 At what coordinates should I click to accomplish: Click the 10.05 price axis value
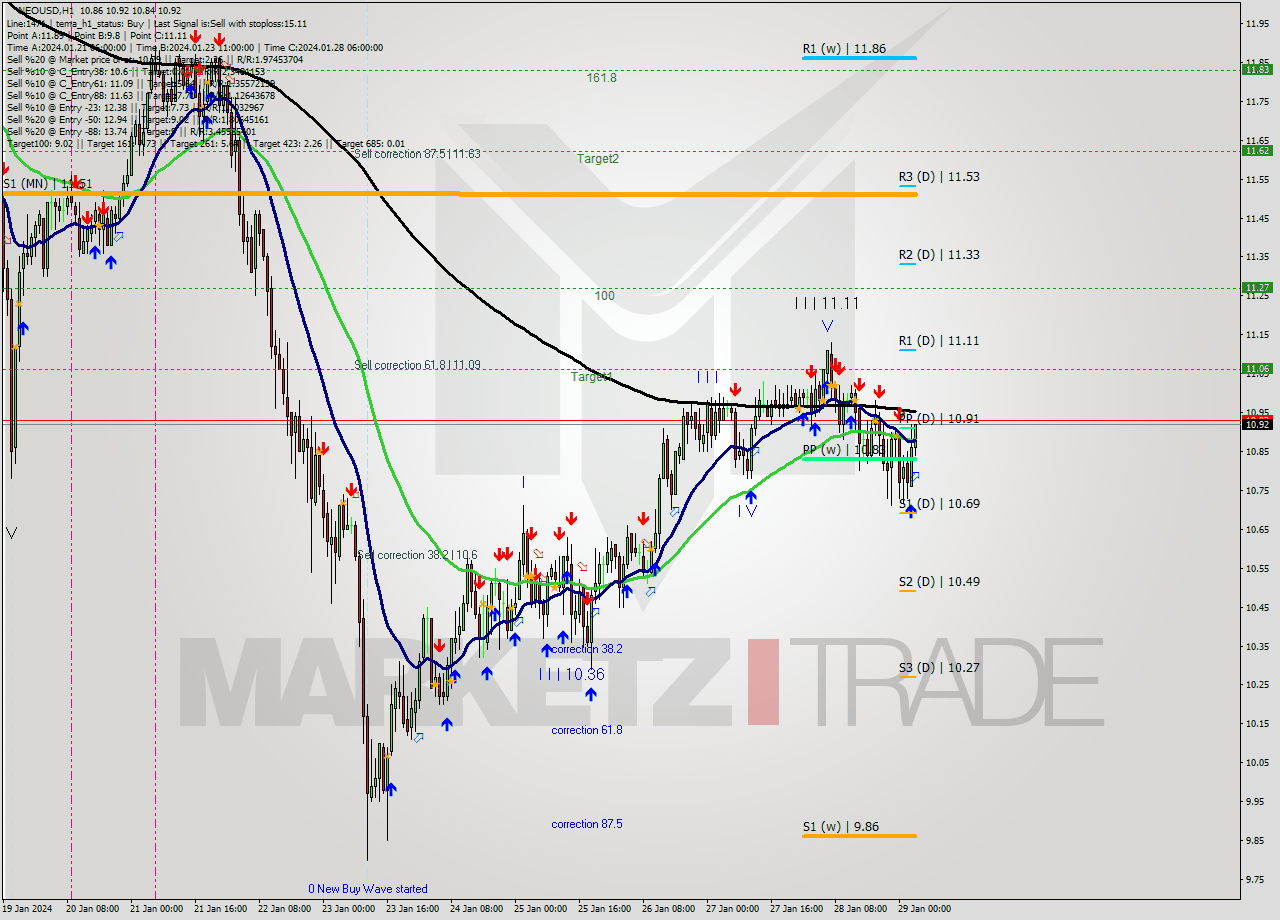coord(1257,762)
